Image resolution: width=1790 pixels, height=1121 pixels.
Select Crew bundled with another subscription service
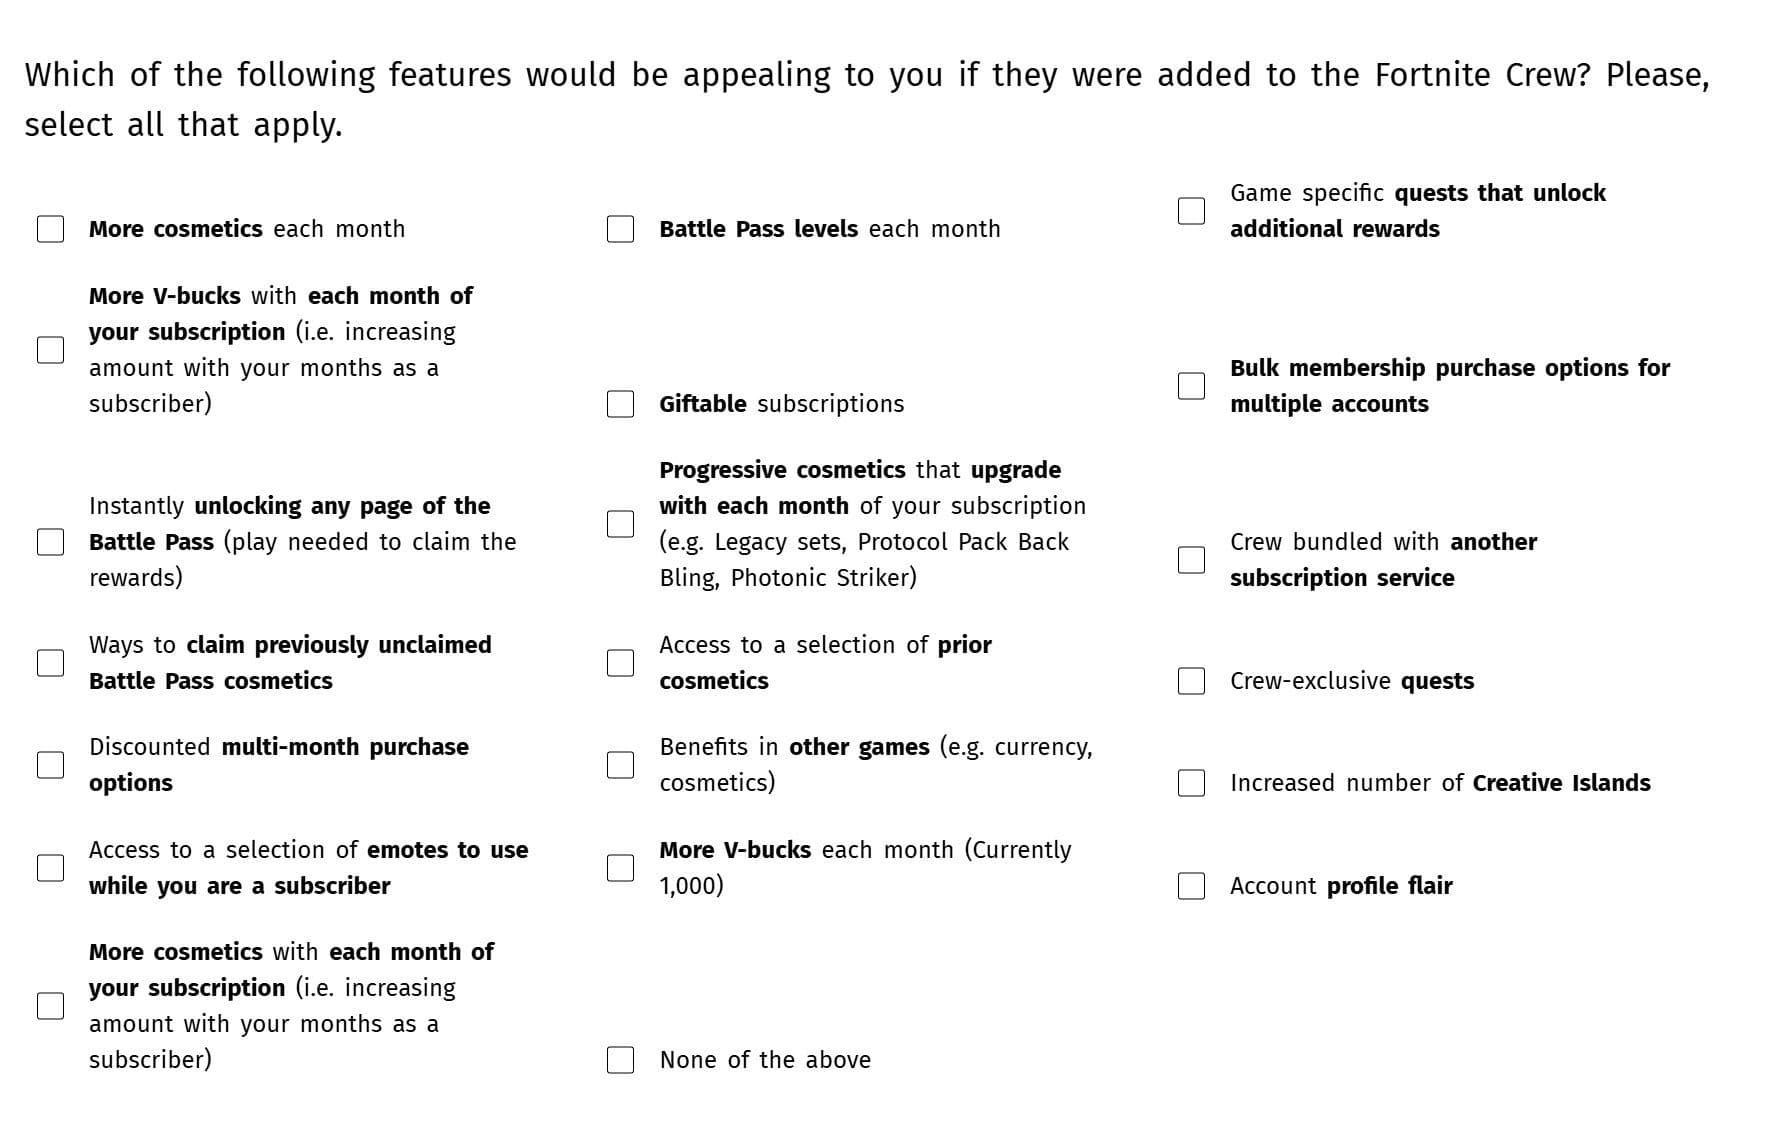coord(1191,560)
